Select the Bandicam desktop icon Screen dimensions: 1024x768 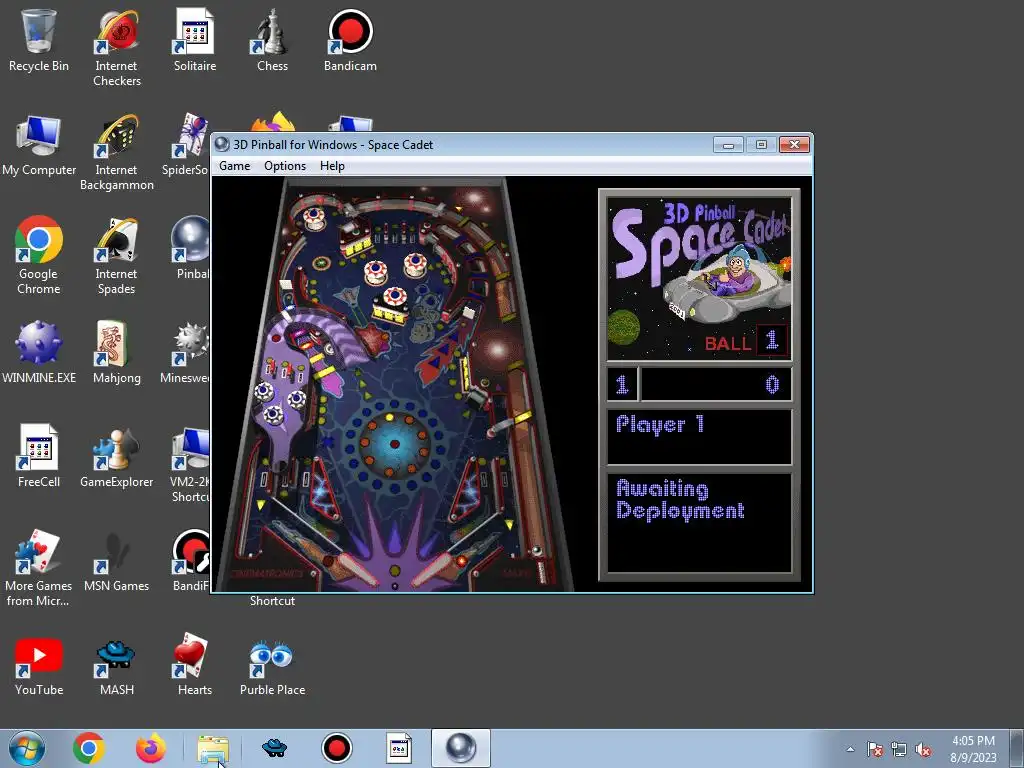[x=350, y=40]
